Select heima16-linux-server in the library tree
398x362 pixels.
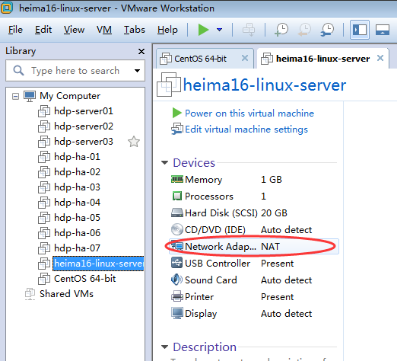coord(98,263)
